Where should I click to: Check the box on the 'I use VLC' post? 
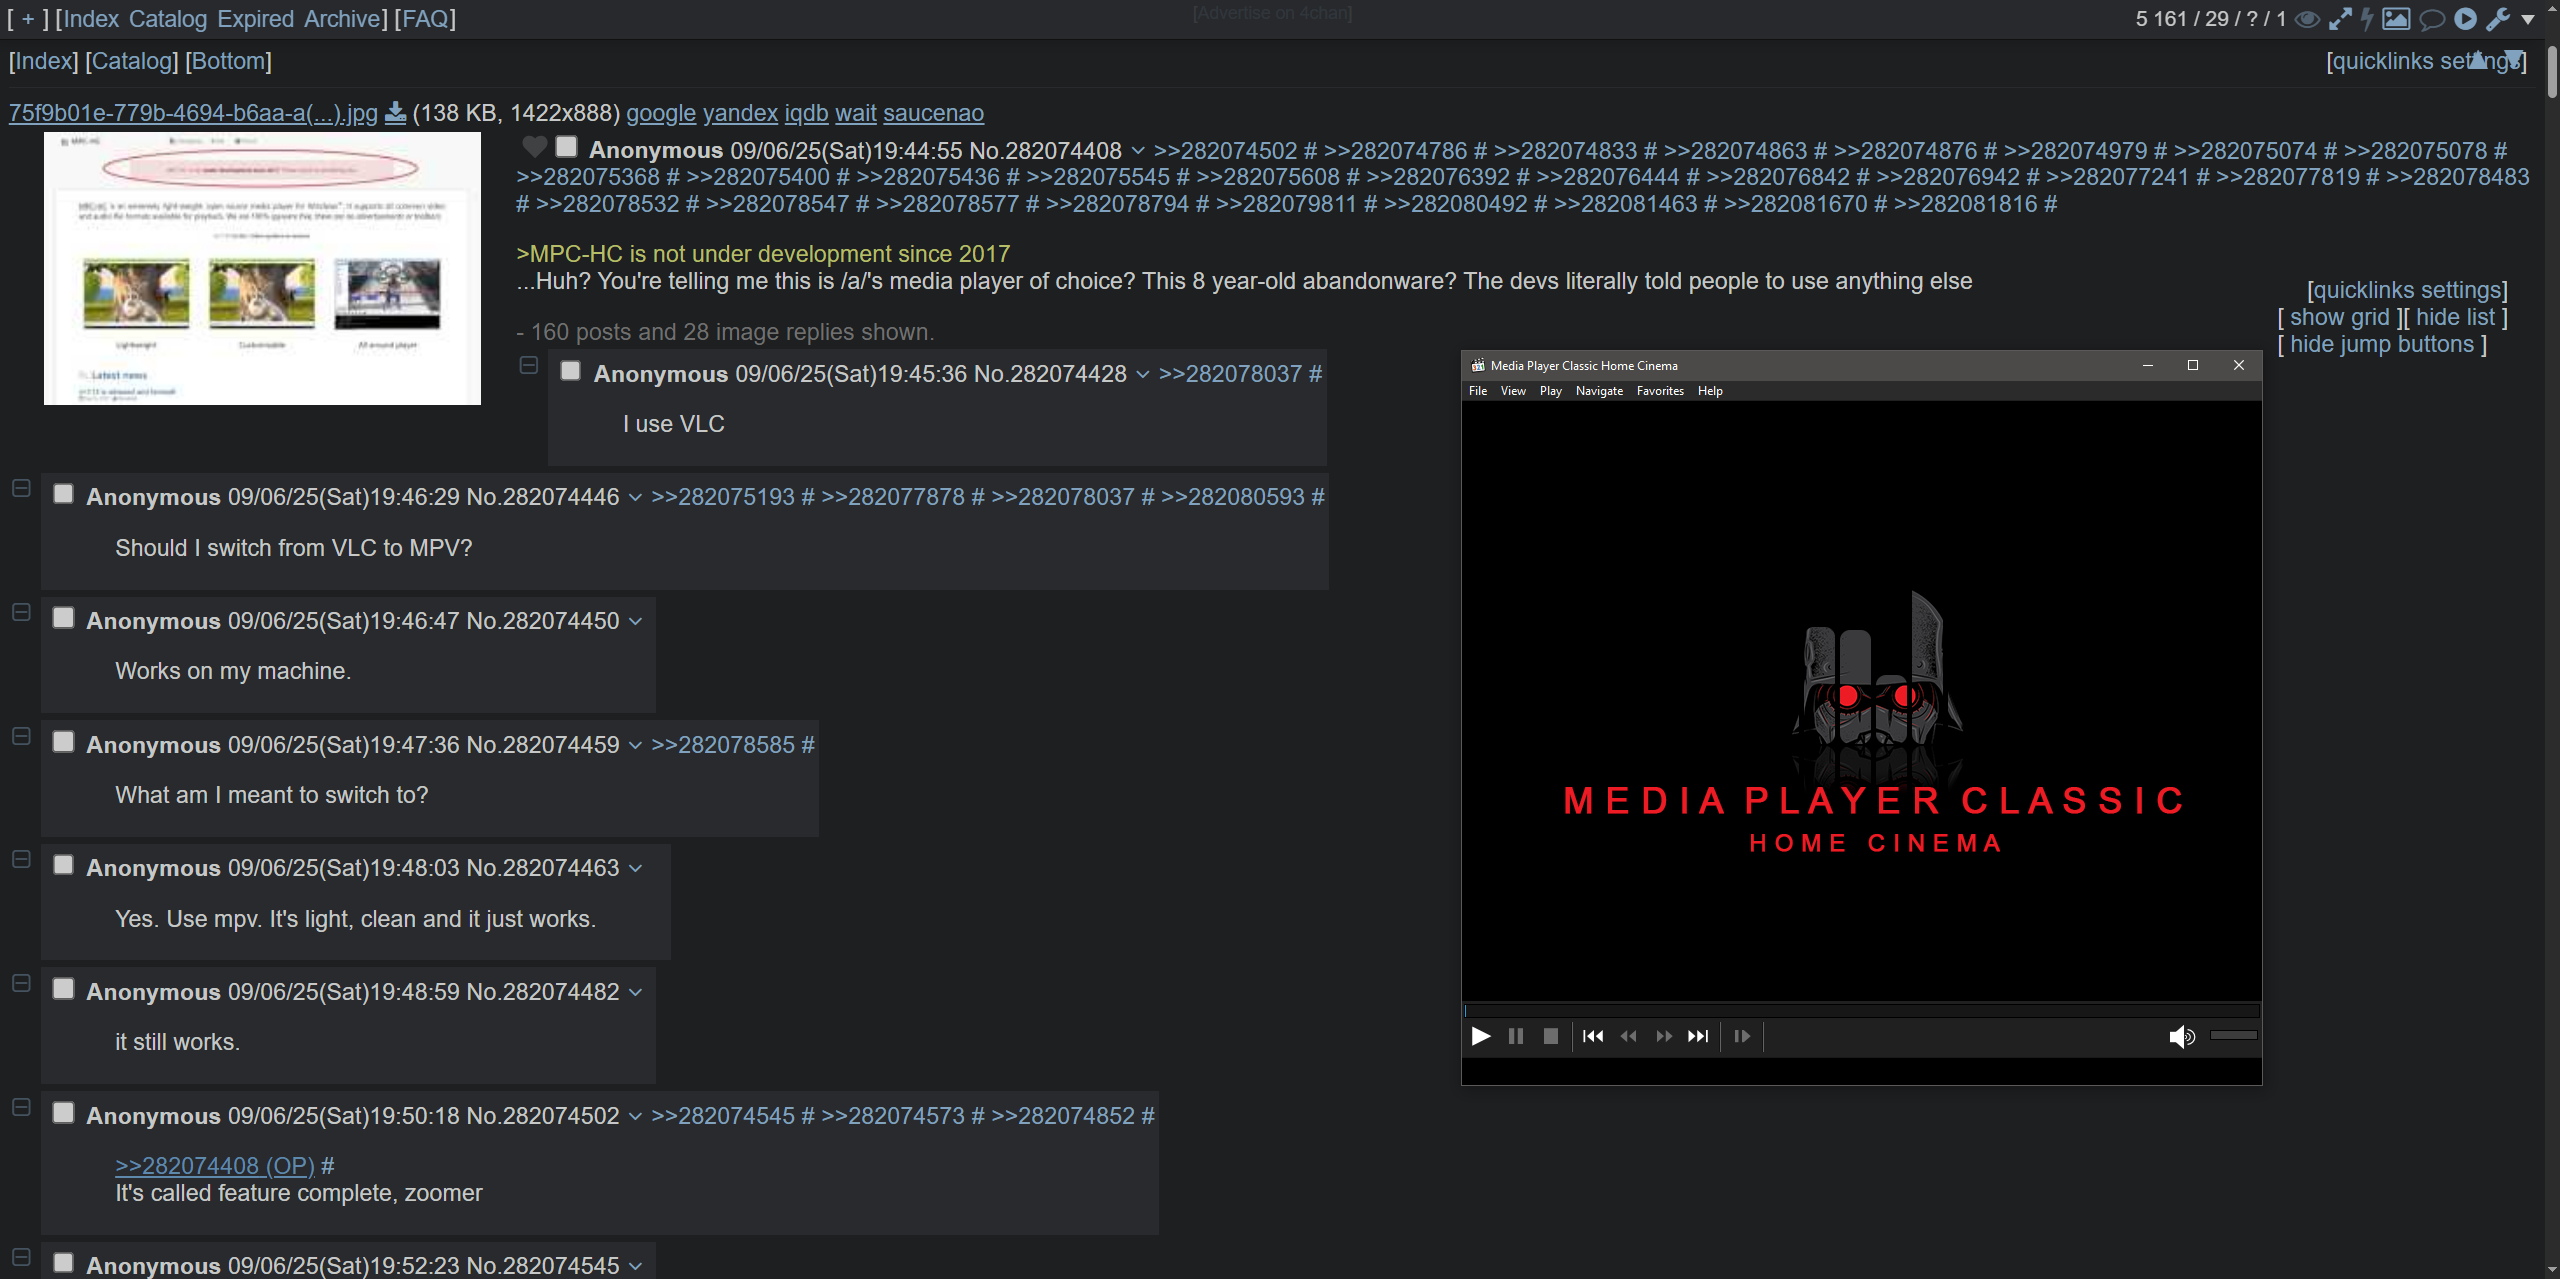point(571,371)
